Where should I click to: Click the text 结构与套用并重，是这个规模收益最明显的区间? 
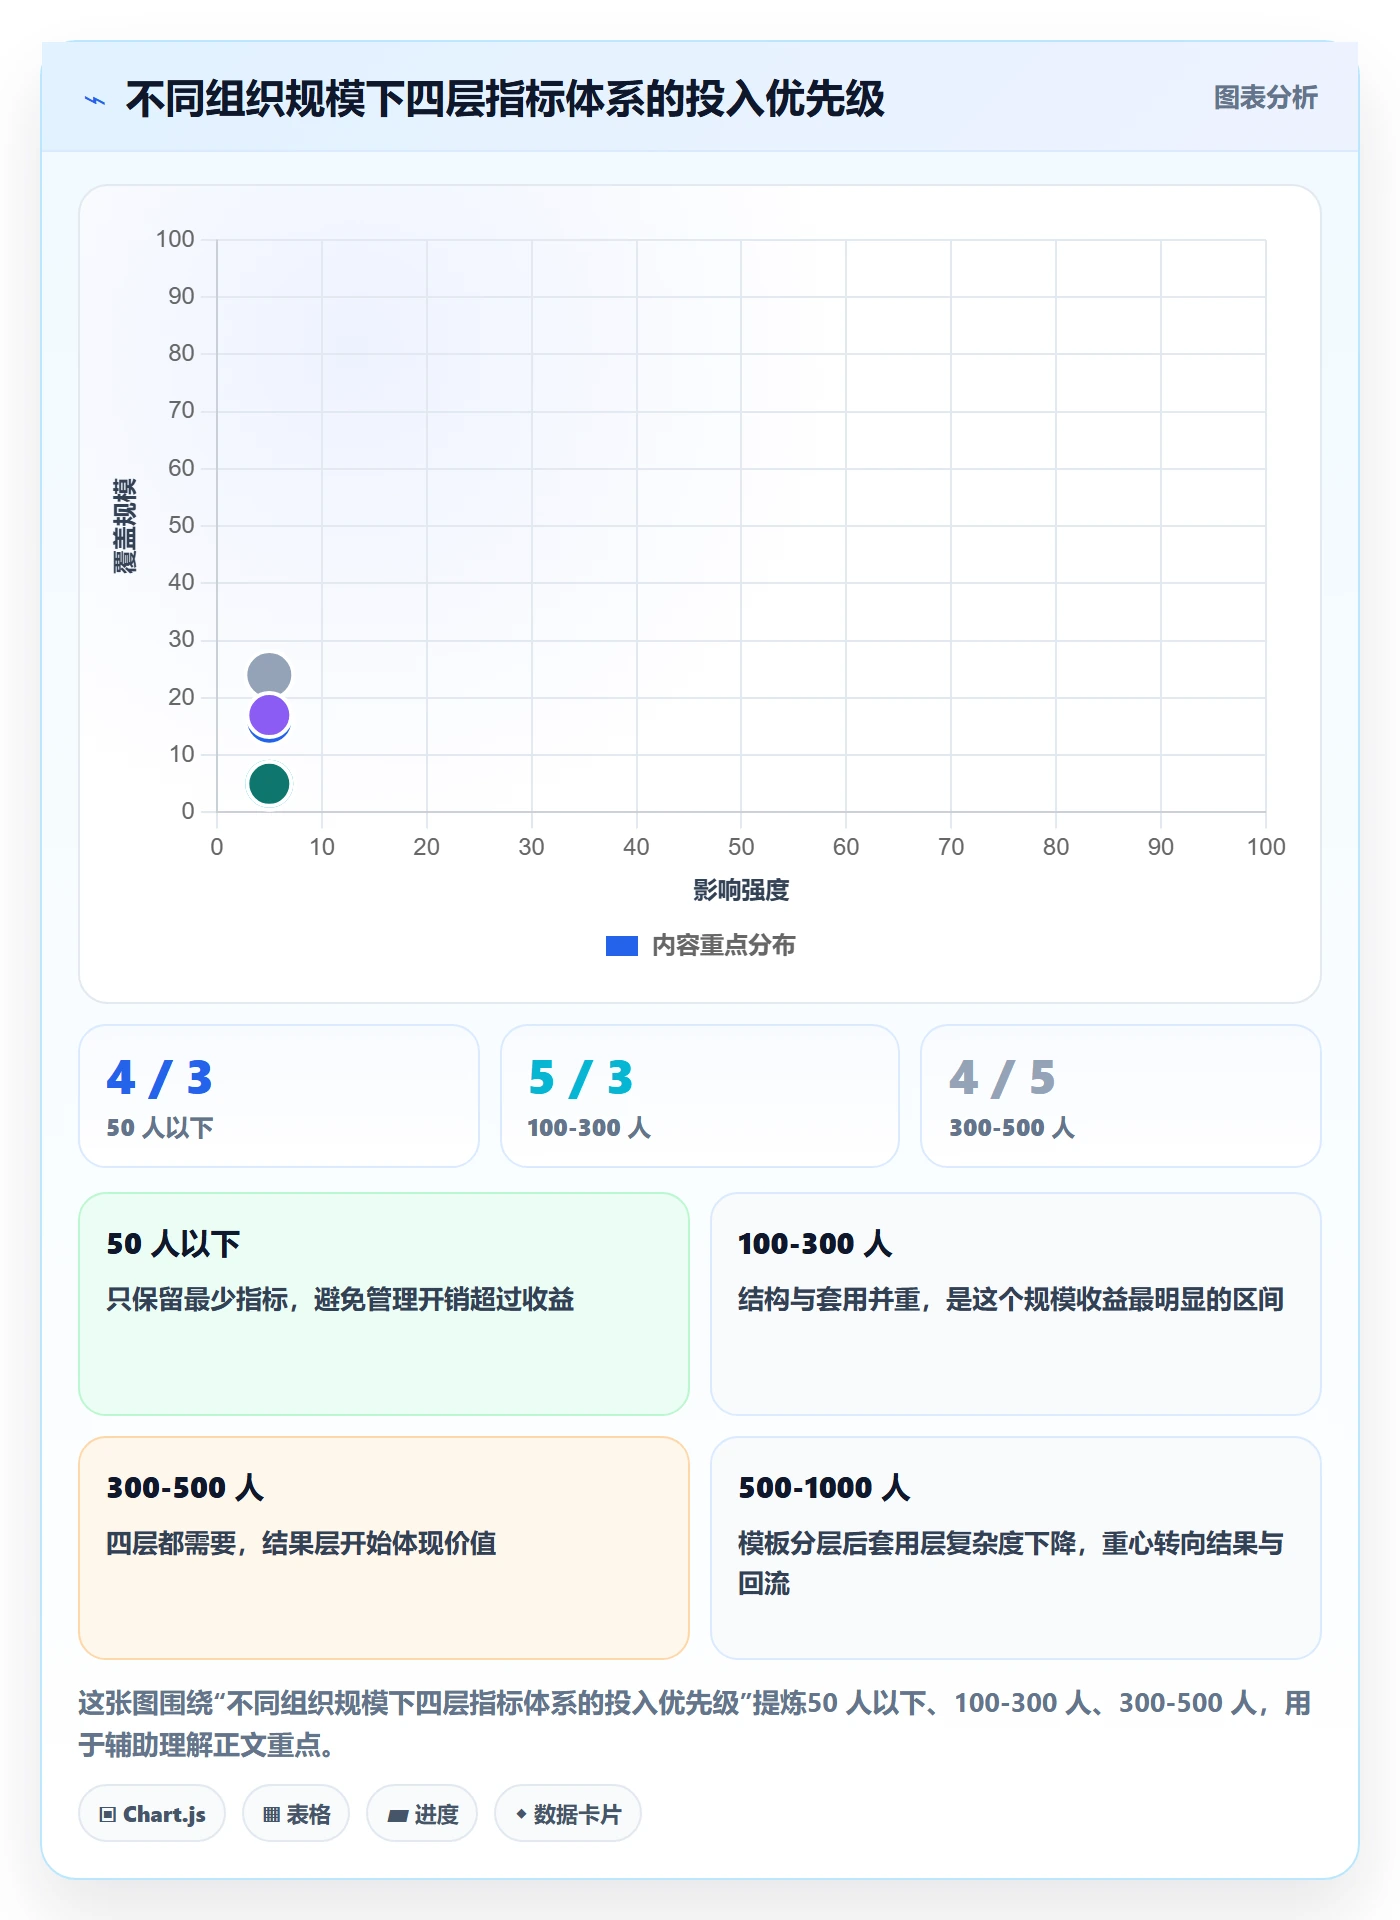click(1011, 1300)
